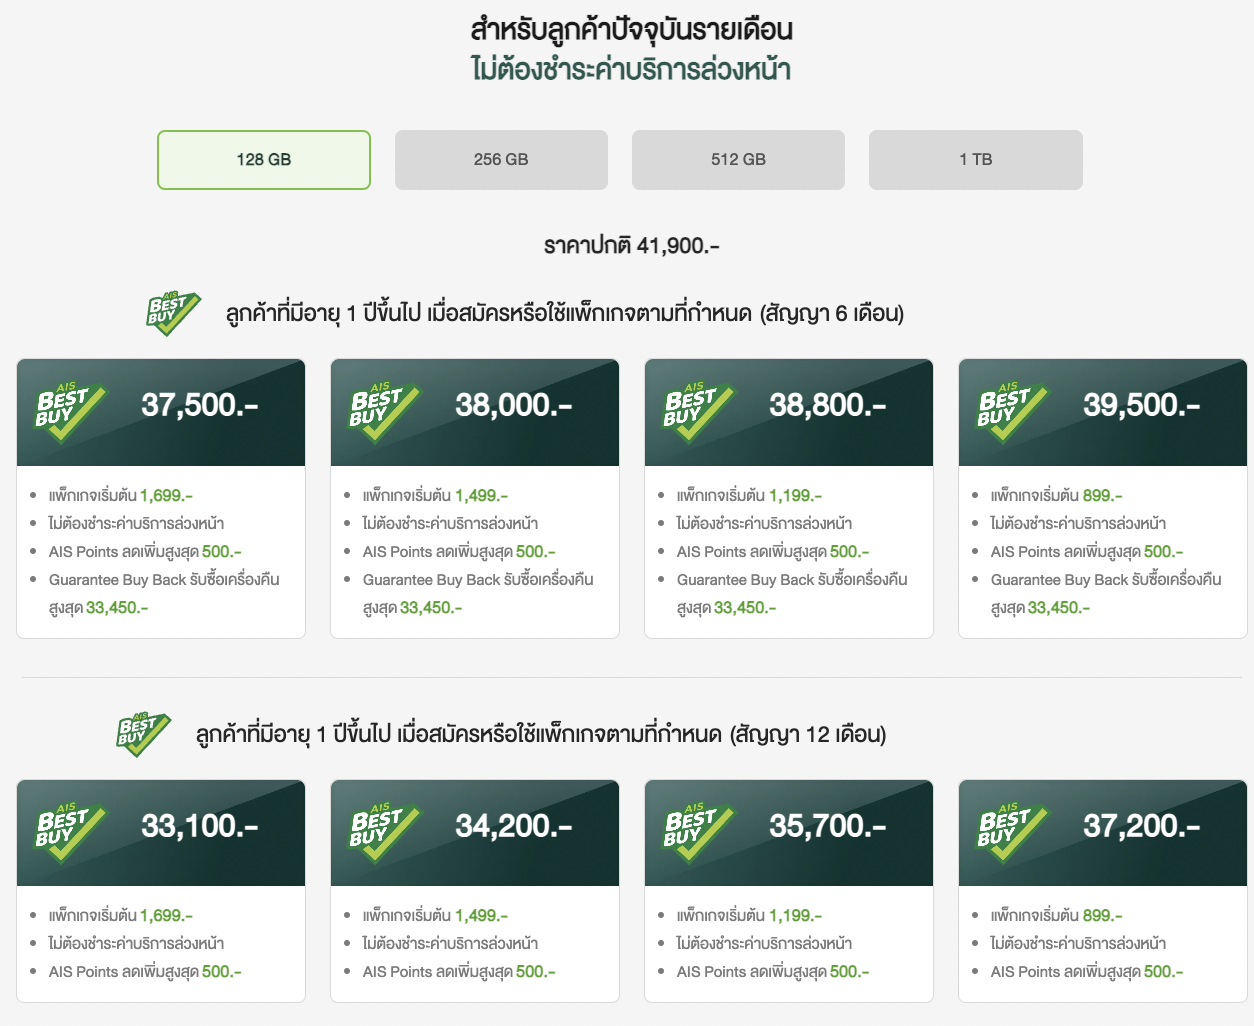Viewport: 1254px width, 1026px height.
Task: Select the 128 GB storage tab
Action: click(264, 160)
